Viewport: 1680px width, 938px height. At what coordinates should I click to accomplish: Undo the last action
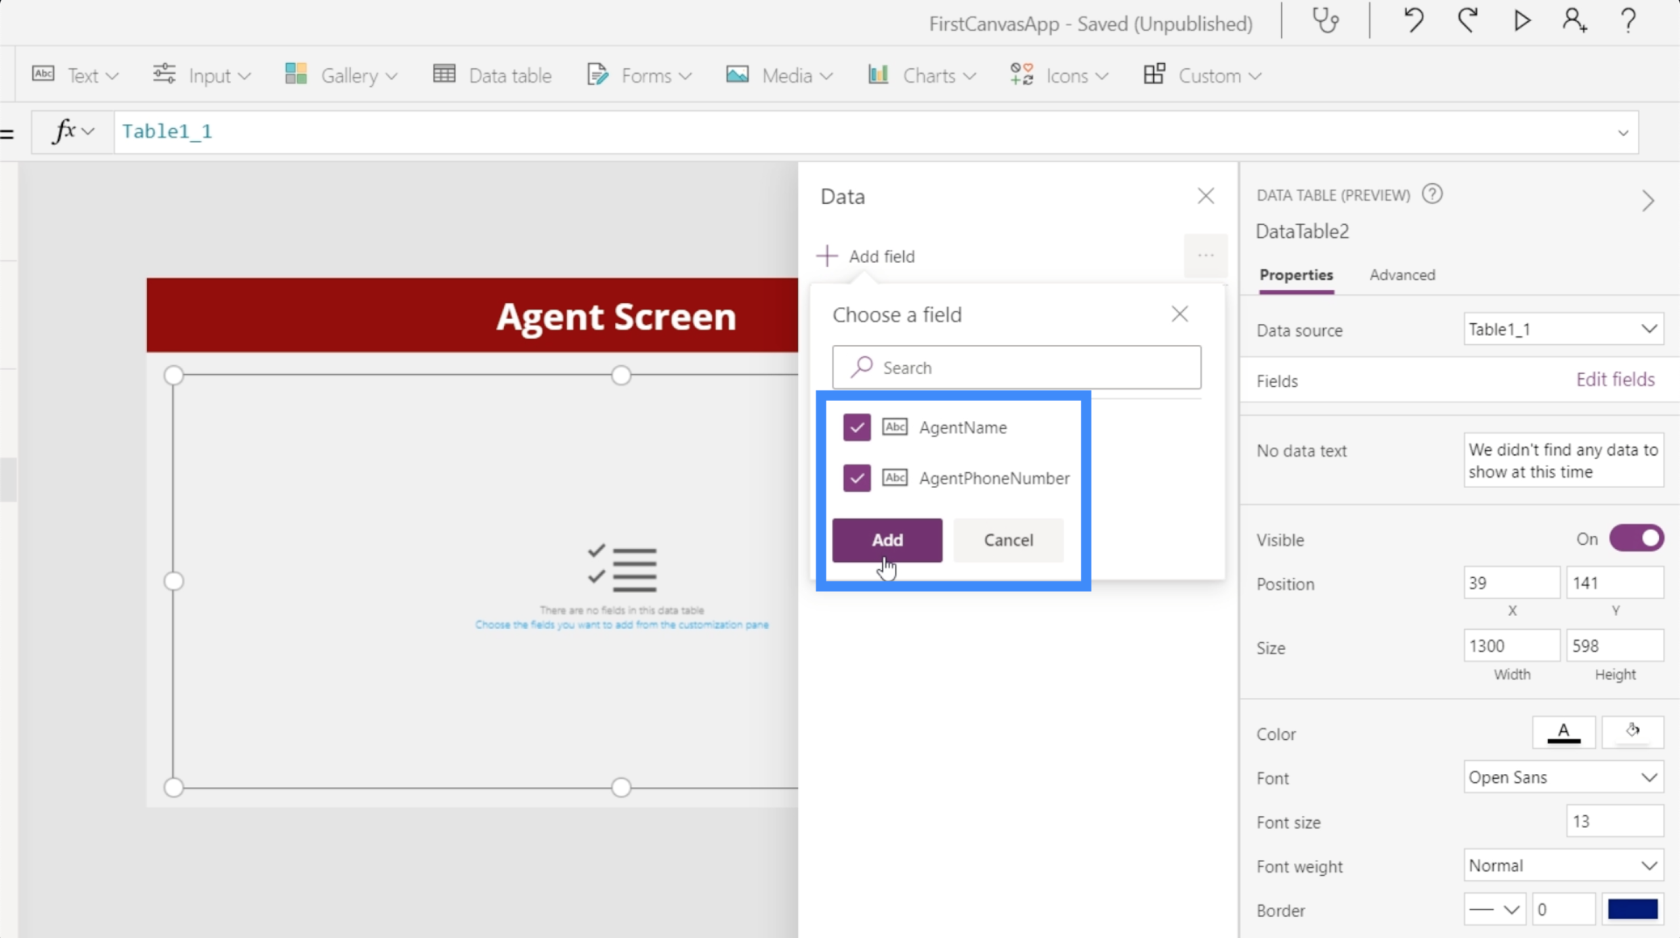click(1413, 21)
